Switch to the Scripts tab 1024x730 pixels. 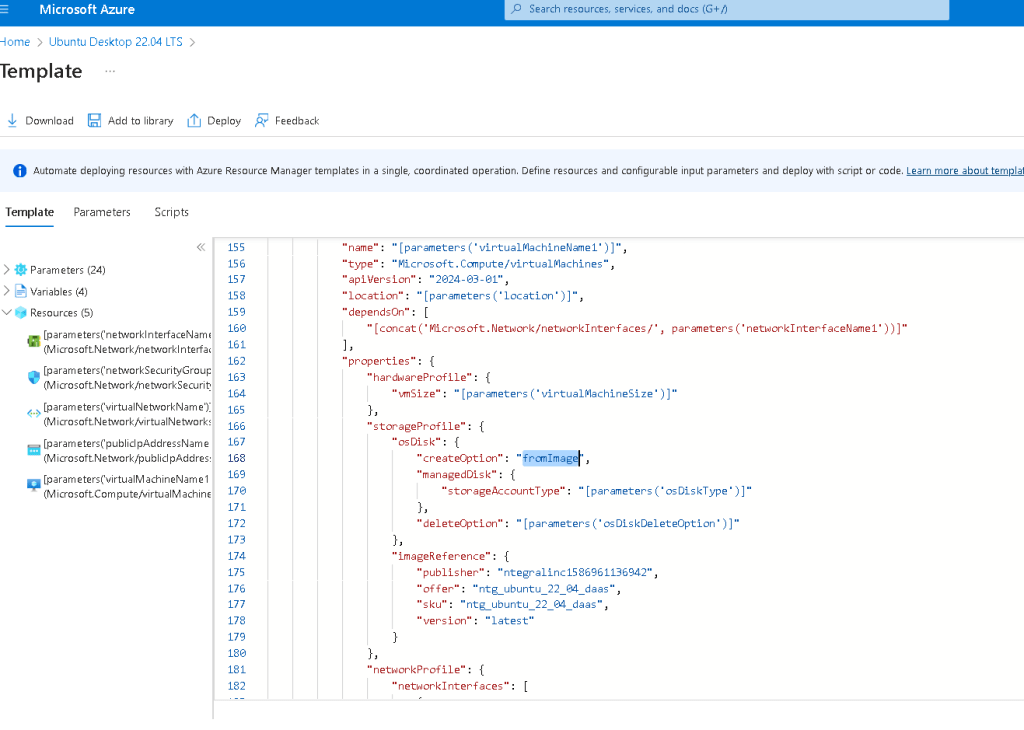point(171,212)
